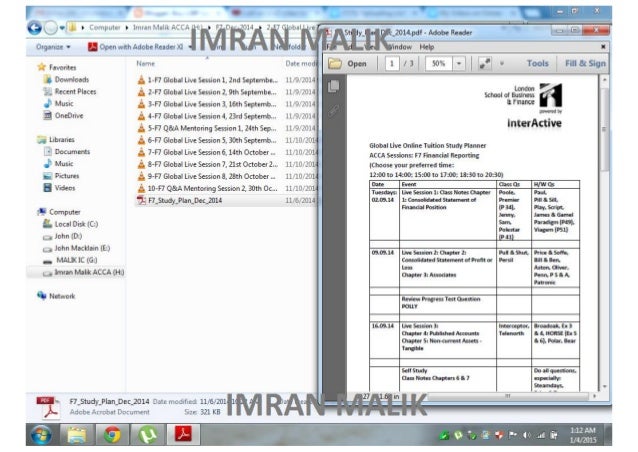Open the zoom level dropdown arrow

click(459, 64)
